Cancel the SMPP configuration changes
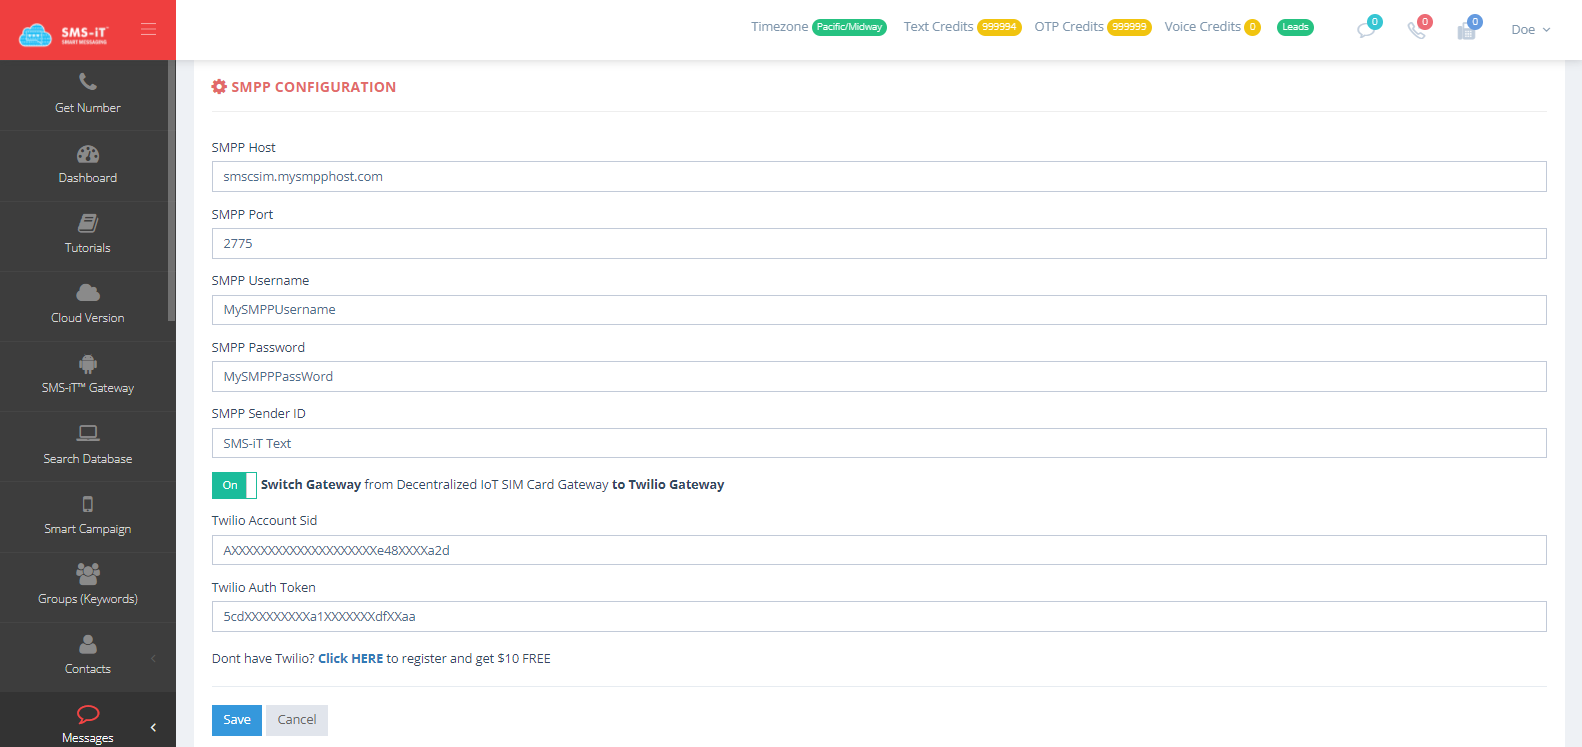 click(297, 720)
